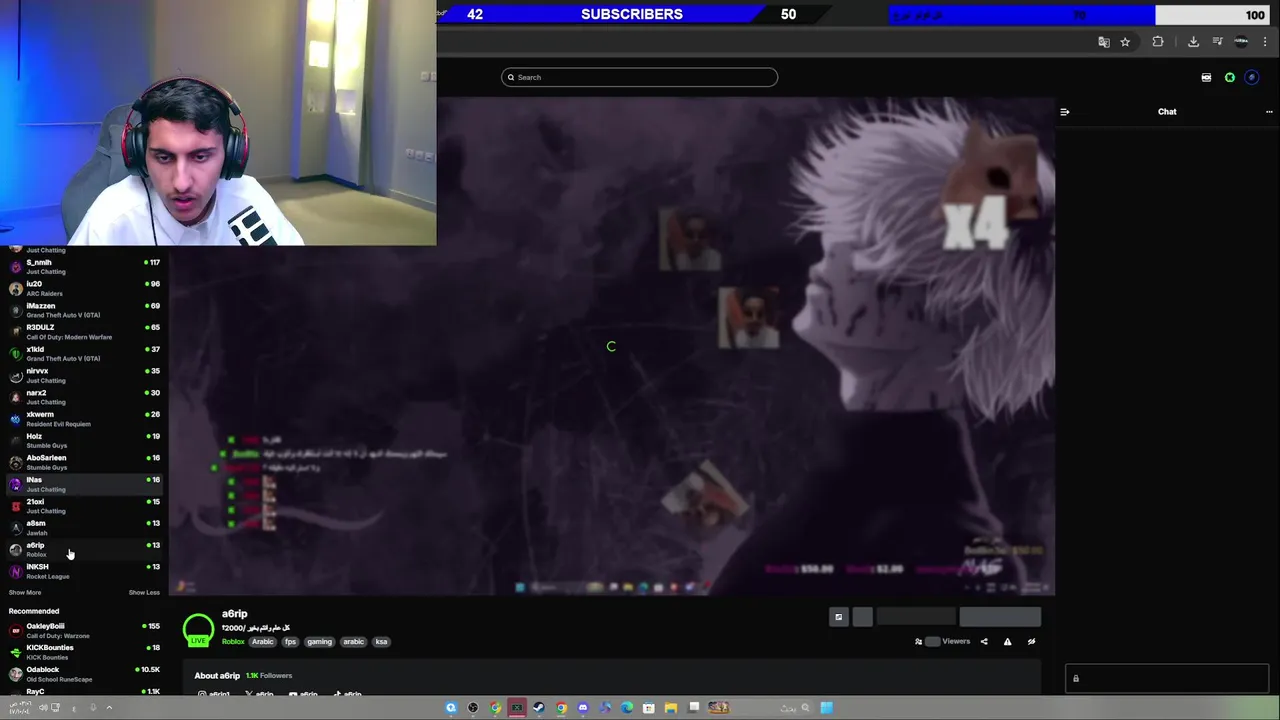Viewport: 1280px width, 720px height.
Task: Open xkwerm Resident Evil channel
Action: 84,419
